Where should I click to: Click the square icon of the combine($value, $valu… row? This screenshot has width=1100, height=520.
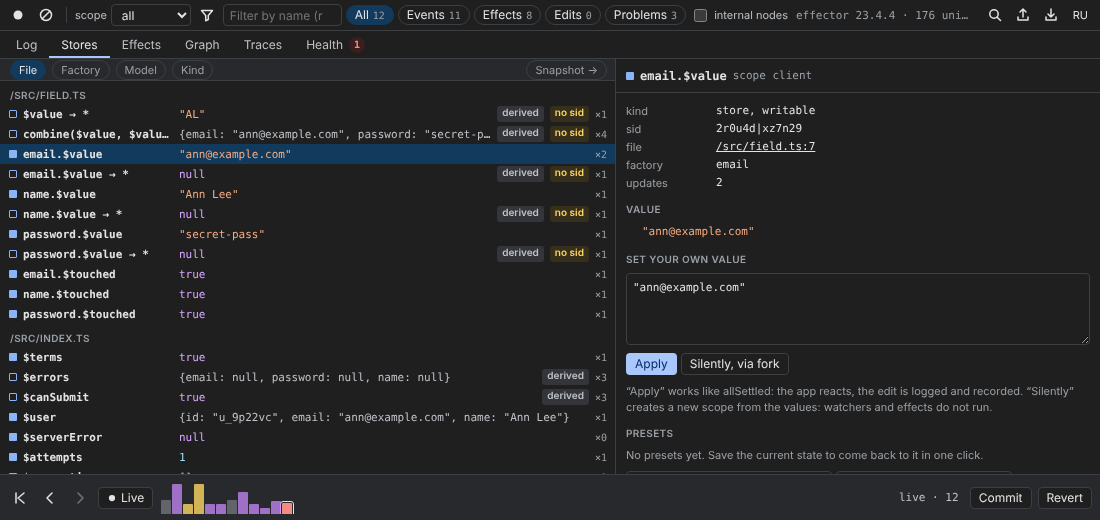click(13, 134)
